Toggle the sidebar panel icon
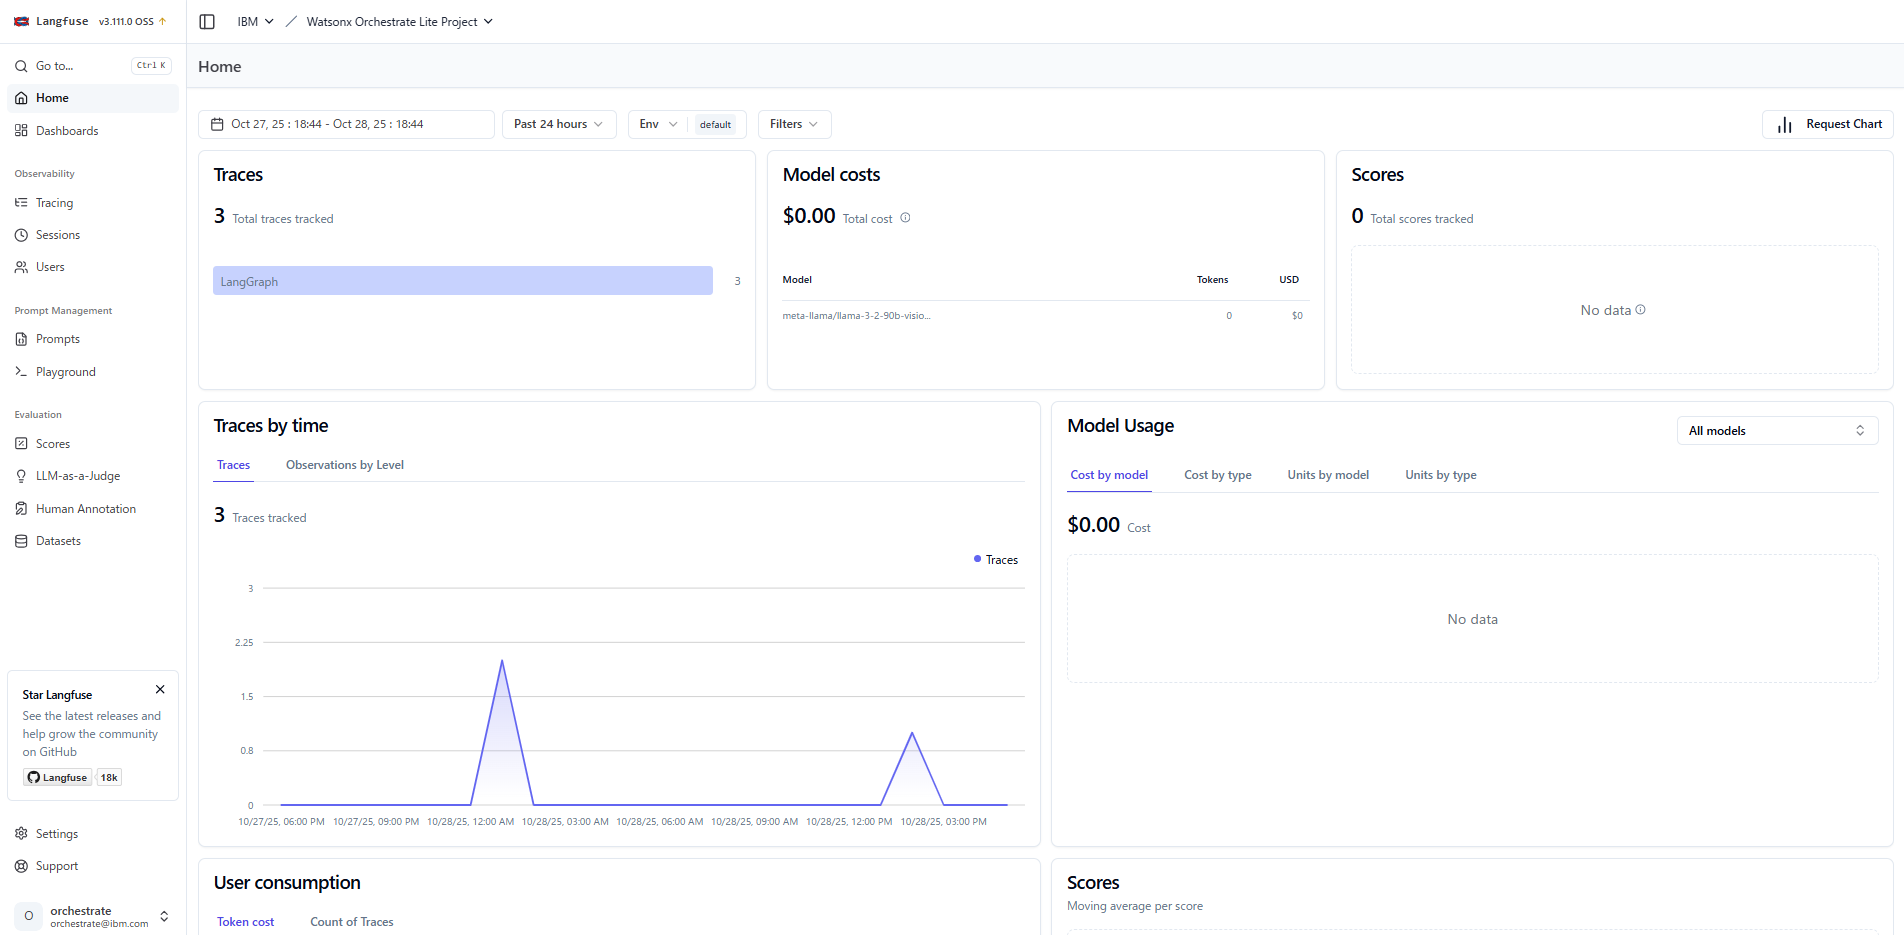The width and height of the screenshot is (1904, 935). pyautogui.click(x=207, y=22)
